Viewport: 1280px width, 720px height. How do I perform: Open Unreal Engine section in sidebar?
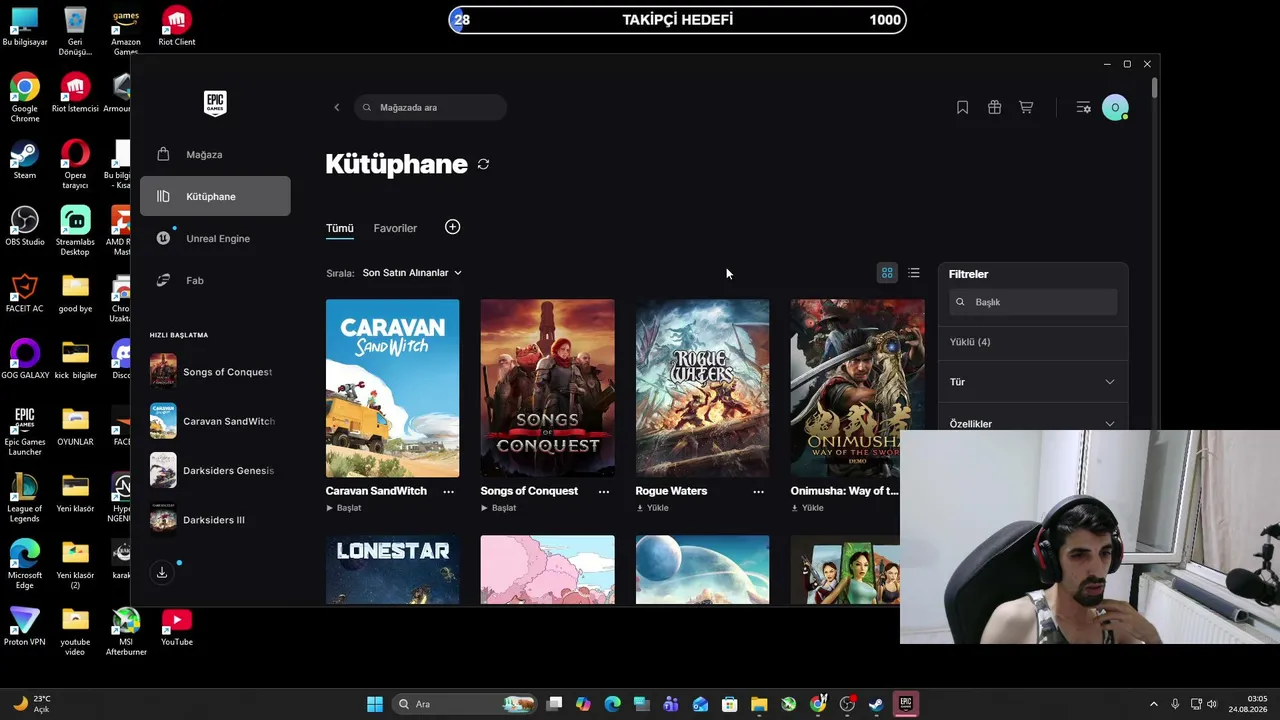click(215, 239)
